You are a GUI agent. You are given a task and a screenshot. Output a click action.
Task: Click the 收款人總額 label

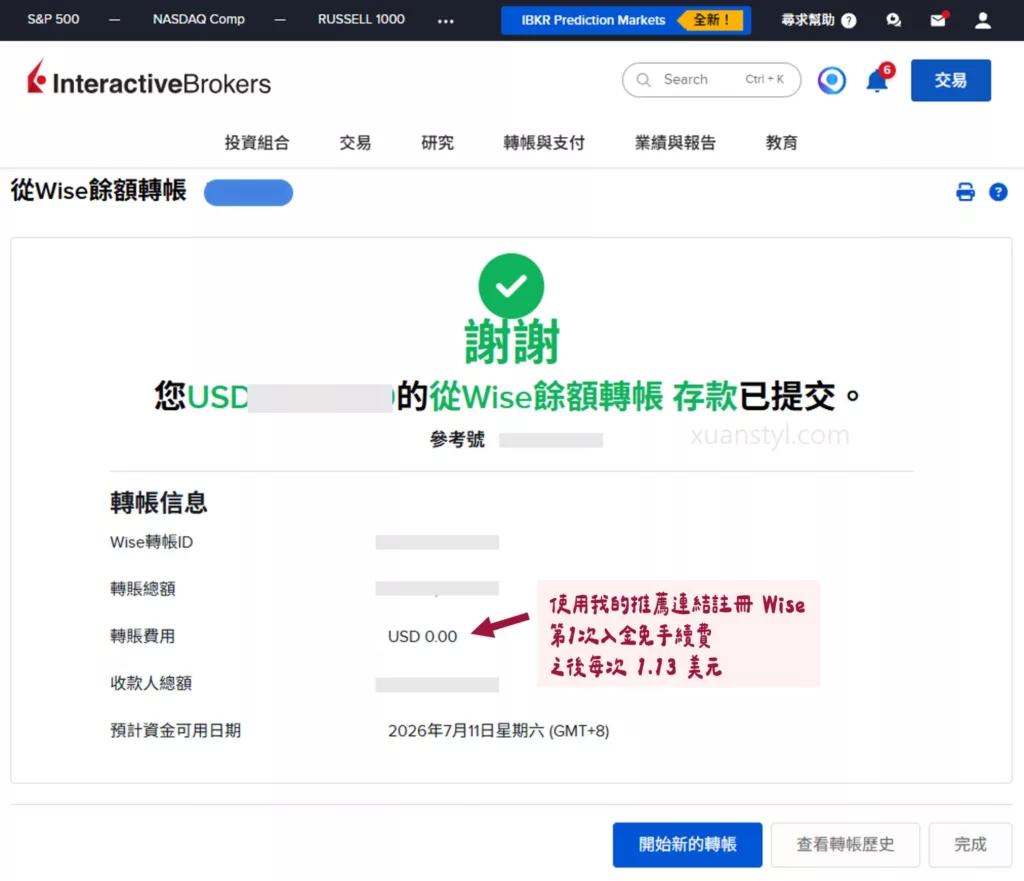tap(151, 683)
